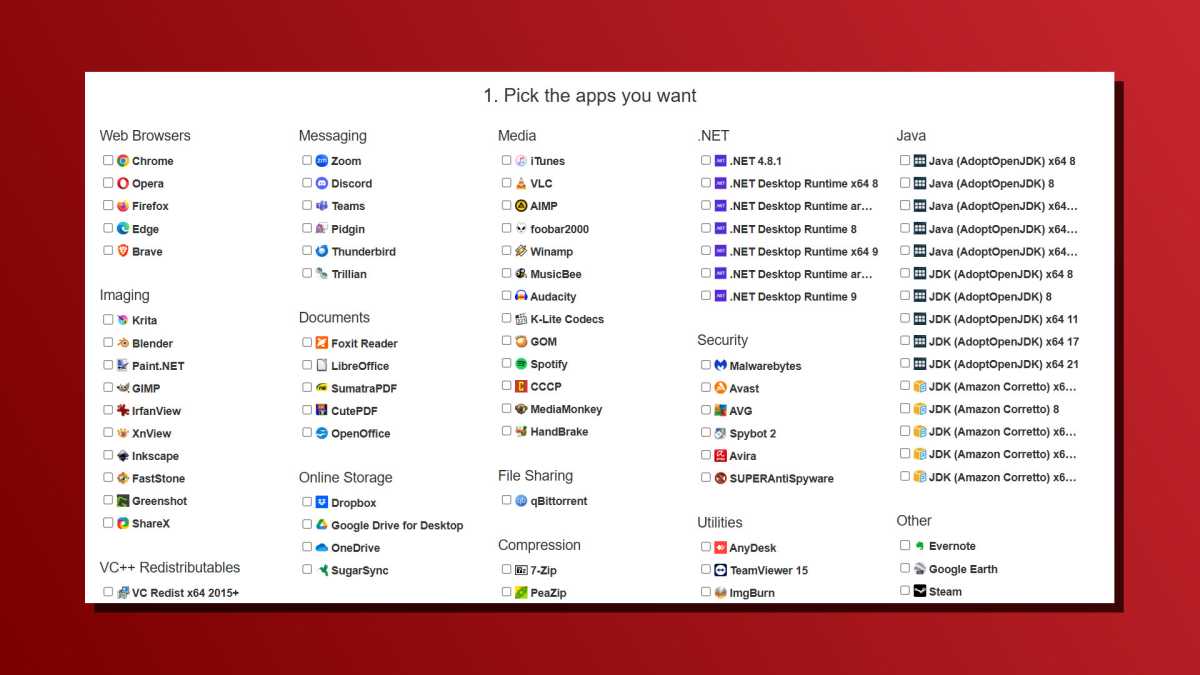Screen dimensions: 1200x675
Task: Click the OneDrive cloud icon
Action: tap(322, 547)
